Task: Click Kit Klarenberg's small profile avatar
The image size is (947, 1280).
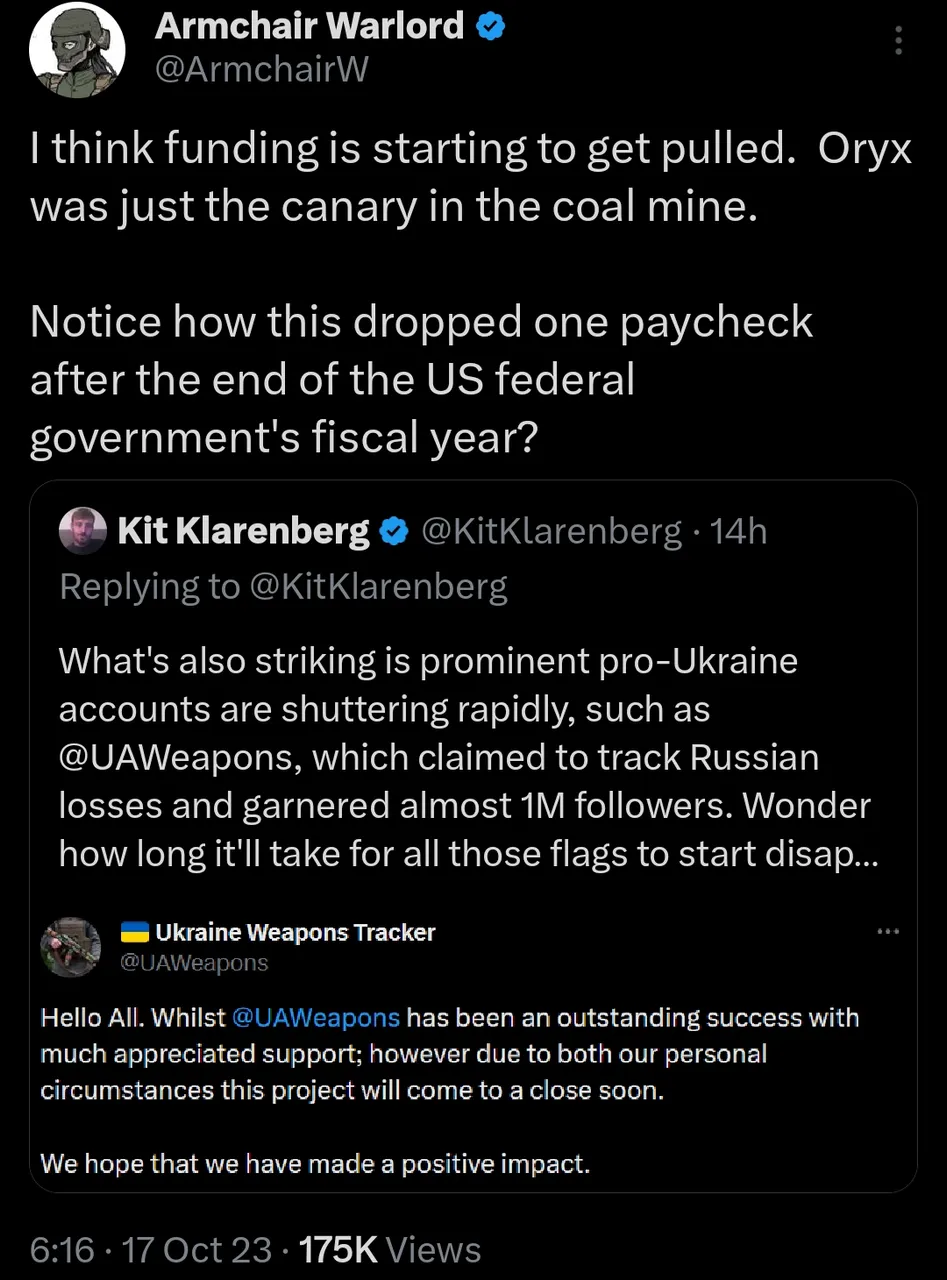Action: (x=83, y=531)
